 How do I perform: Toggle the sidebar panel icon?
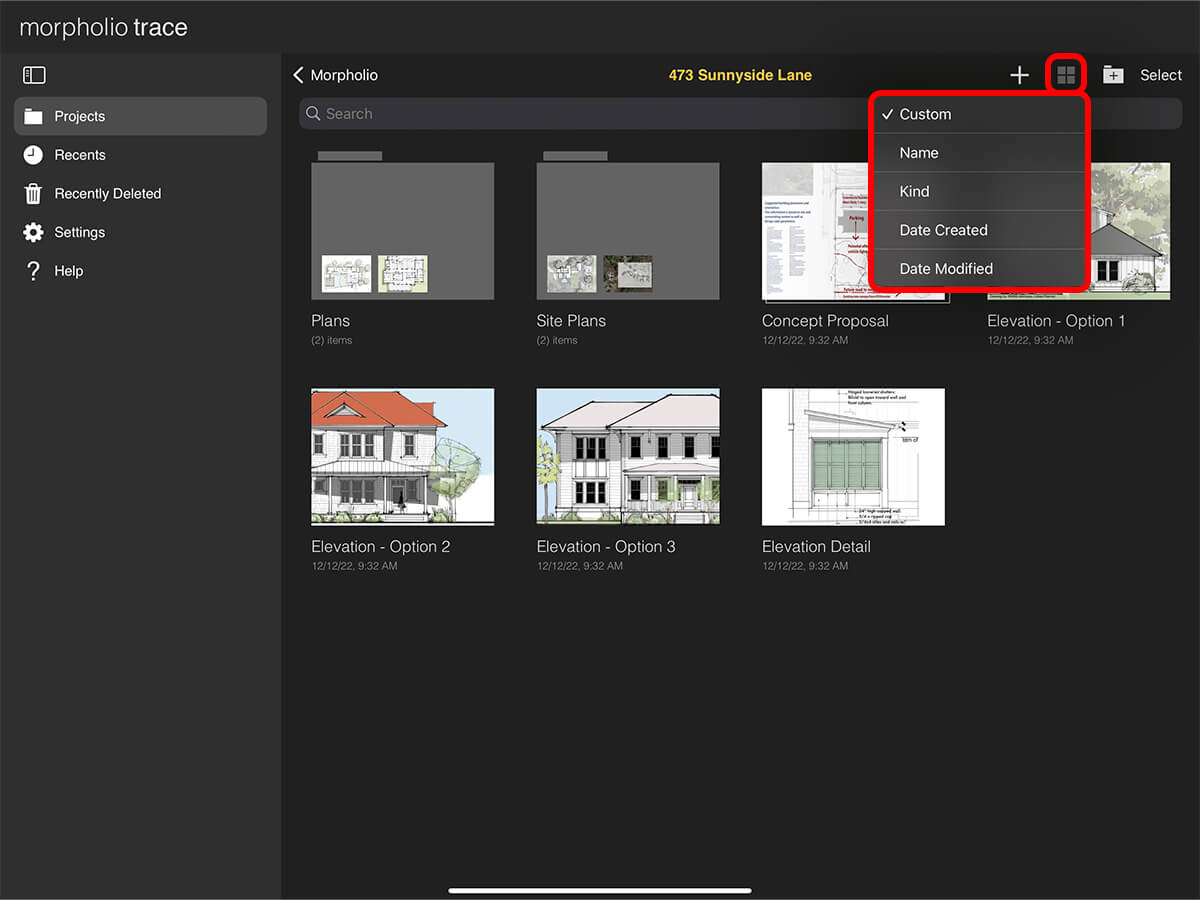34,75
